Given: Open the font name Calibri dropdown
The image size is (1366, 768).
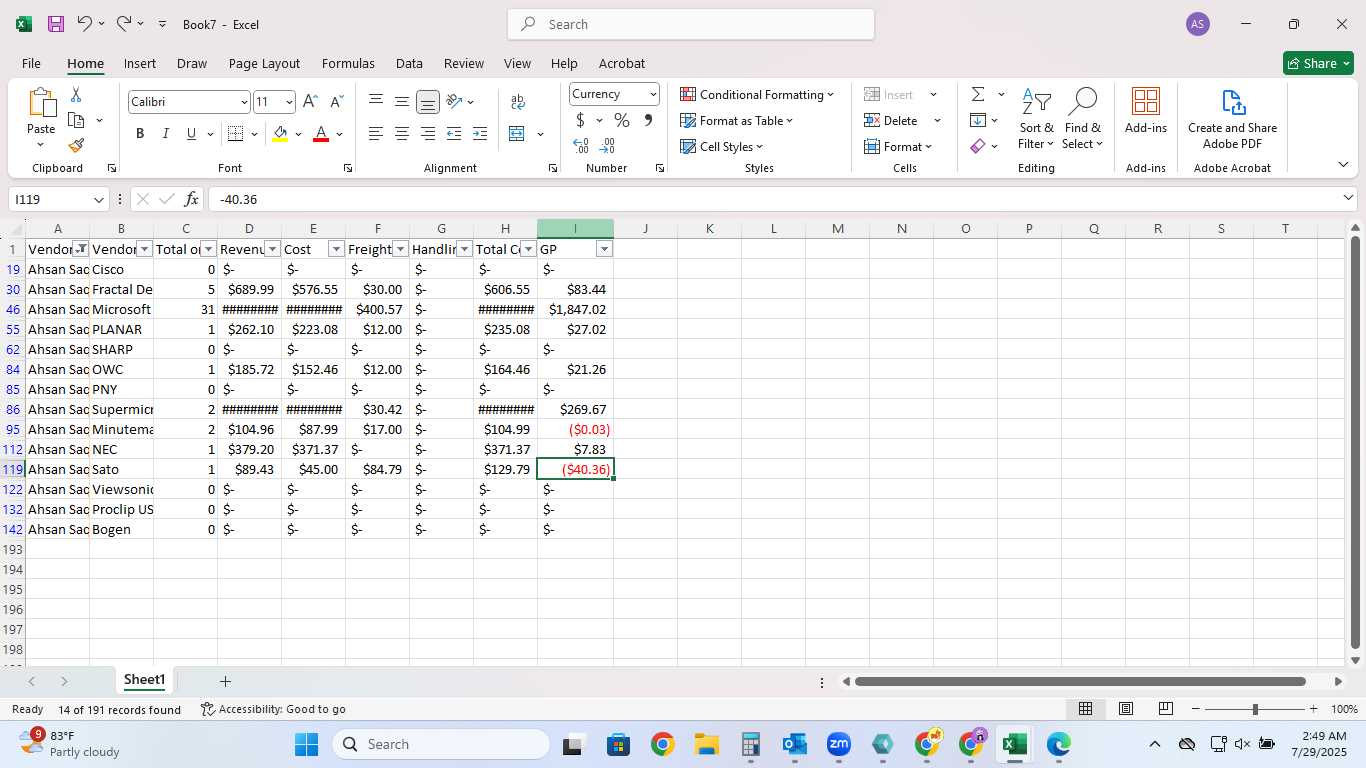Looking at the screenshot, I should [x=243, y=102].
